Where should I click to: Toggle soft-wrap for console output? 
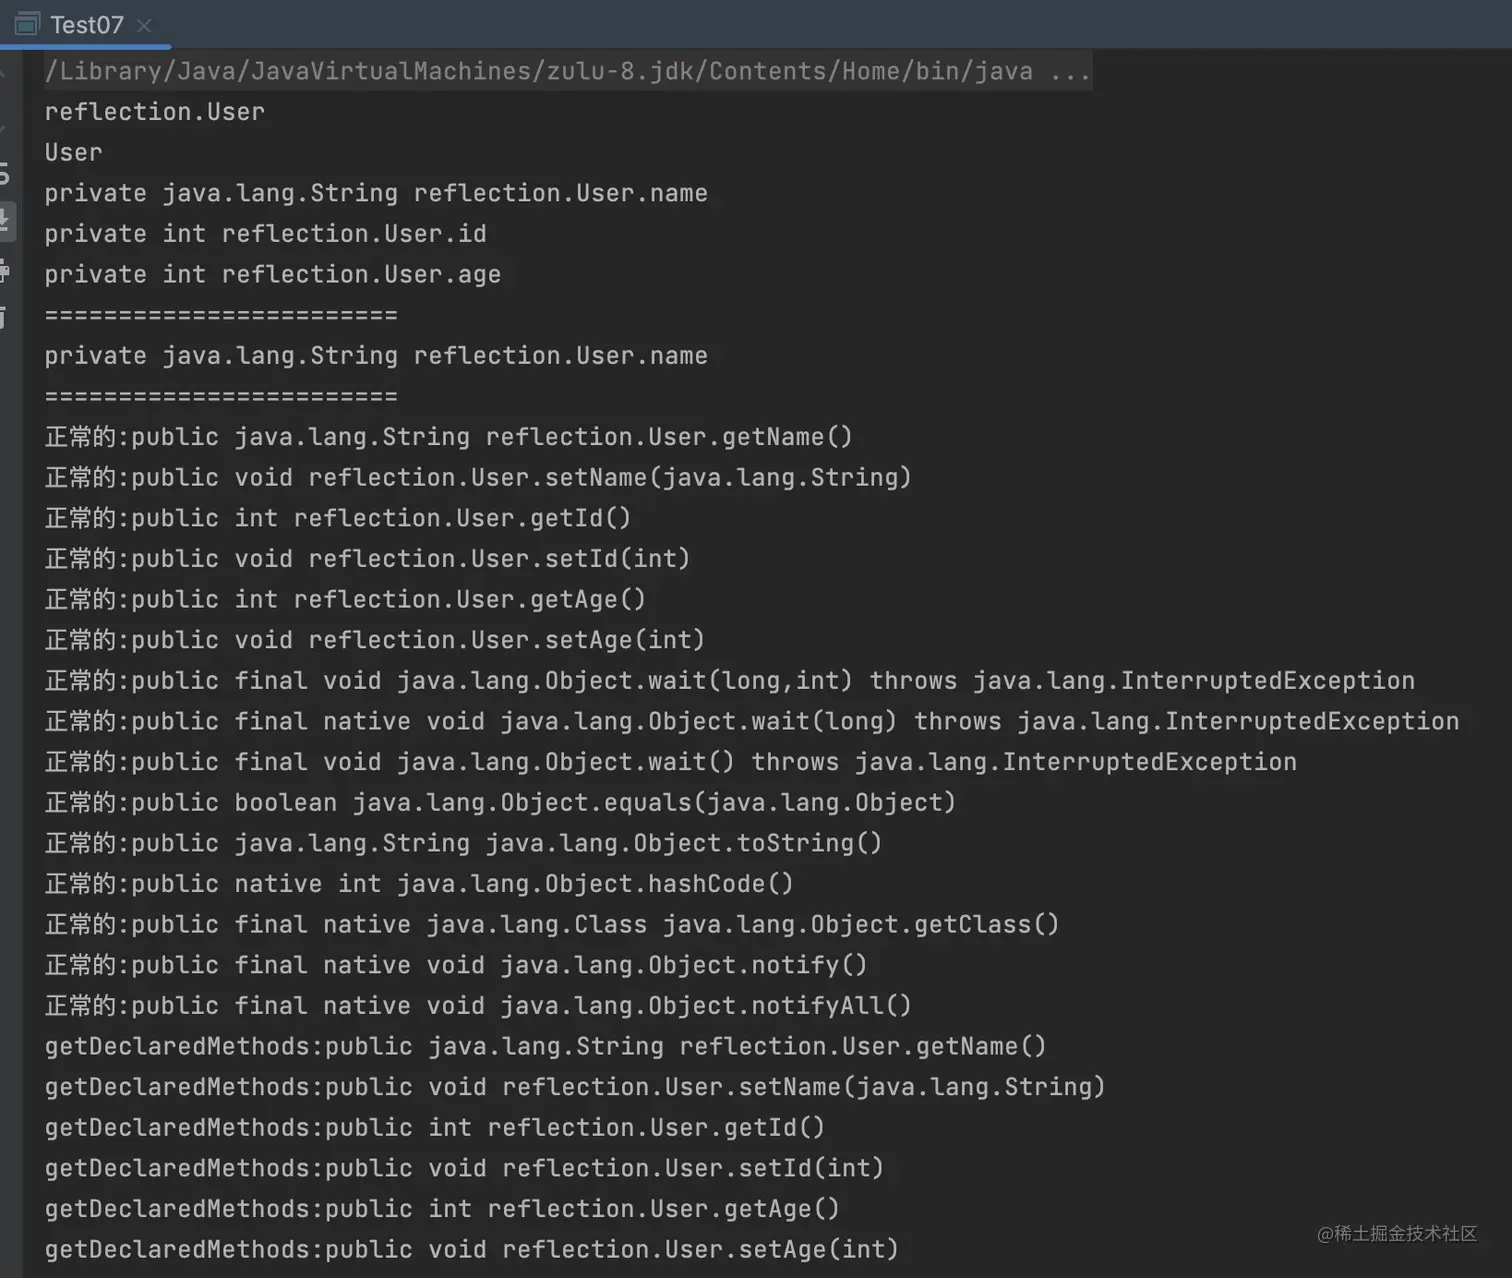(4, 174)
